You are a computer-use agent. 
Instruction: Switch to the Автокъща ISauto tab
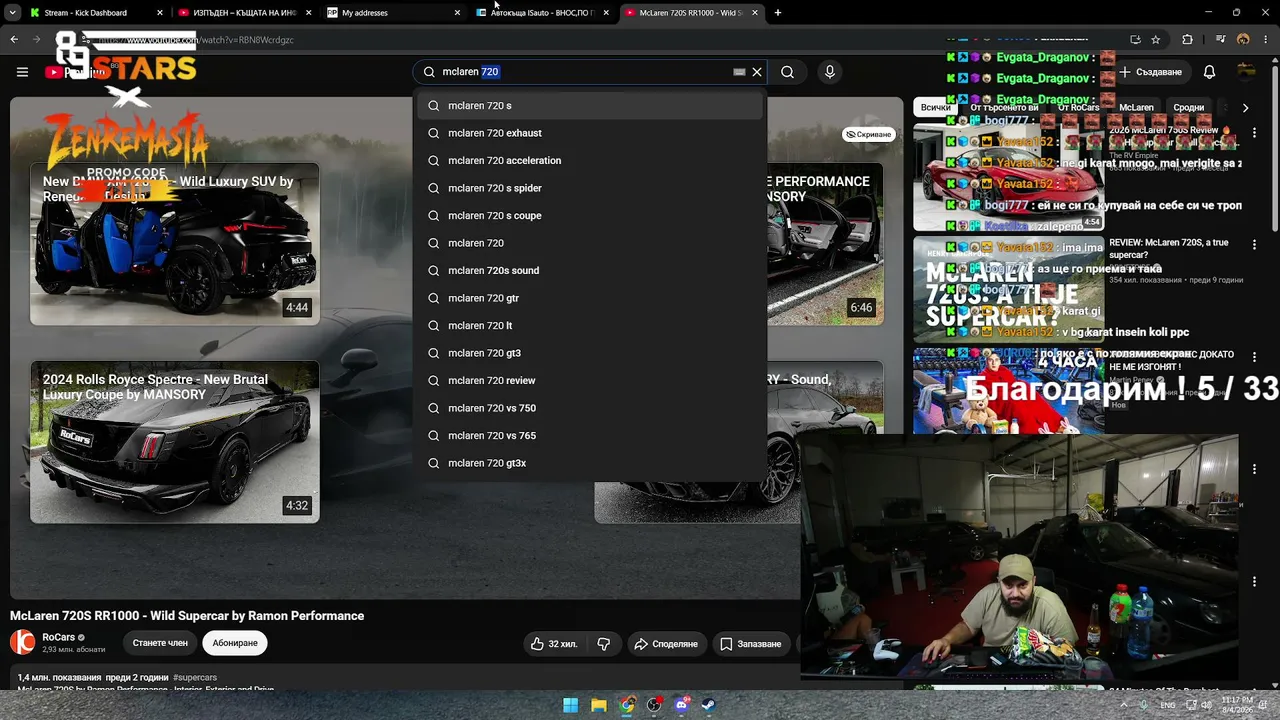point(543,13)
